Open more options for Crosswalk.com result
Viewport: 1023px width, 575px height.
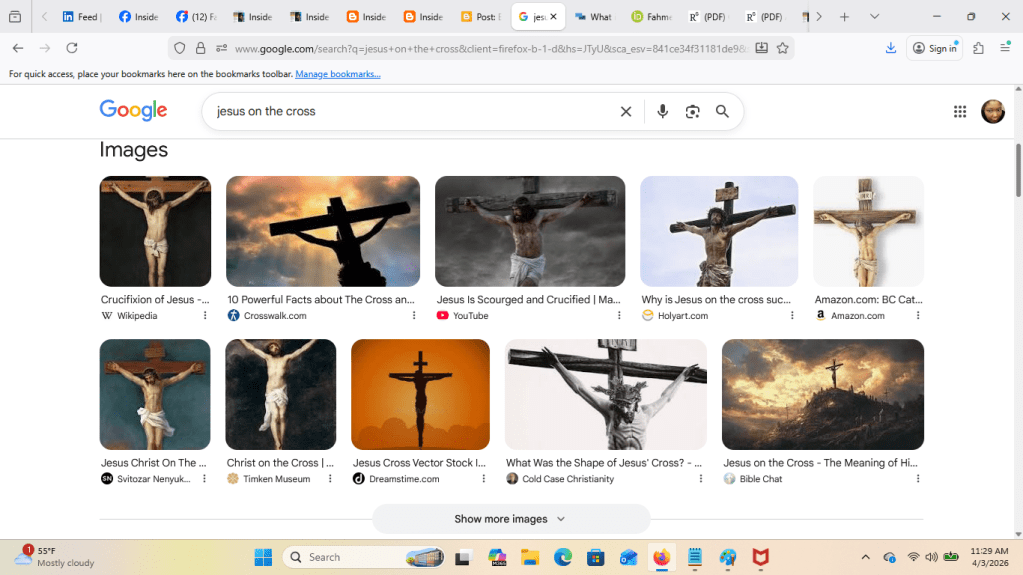[x=414, y=315]
